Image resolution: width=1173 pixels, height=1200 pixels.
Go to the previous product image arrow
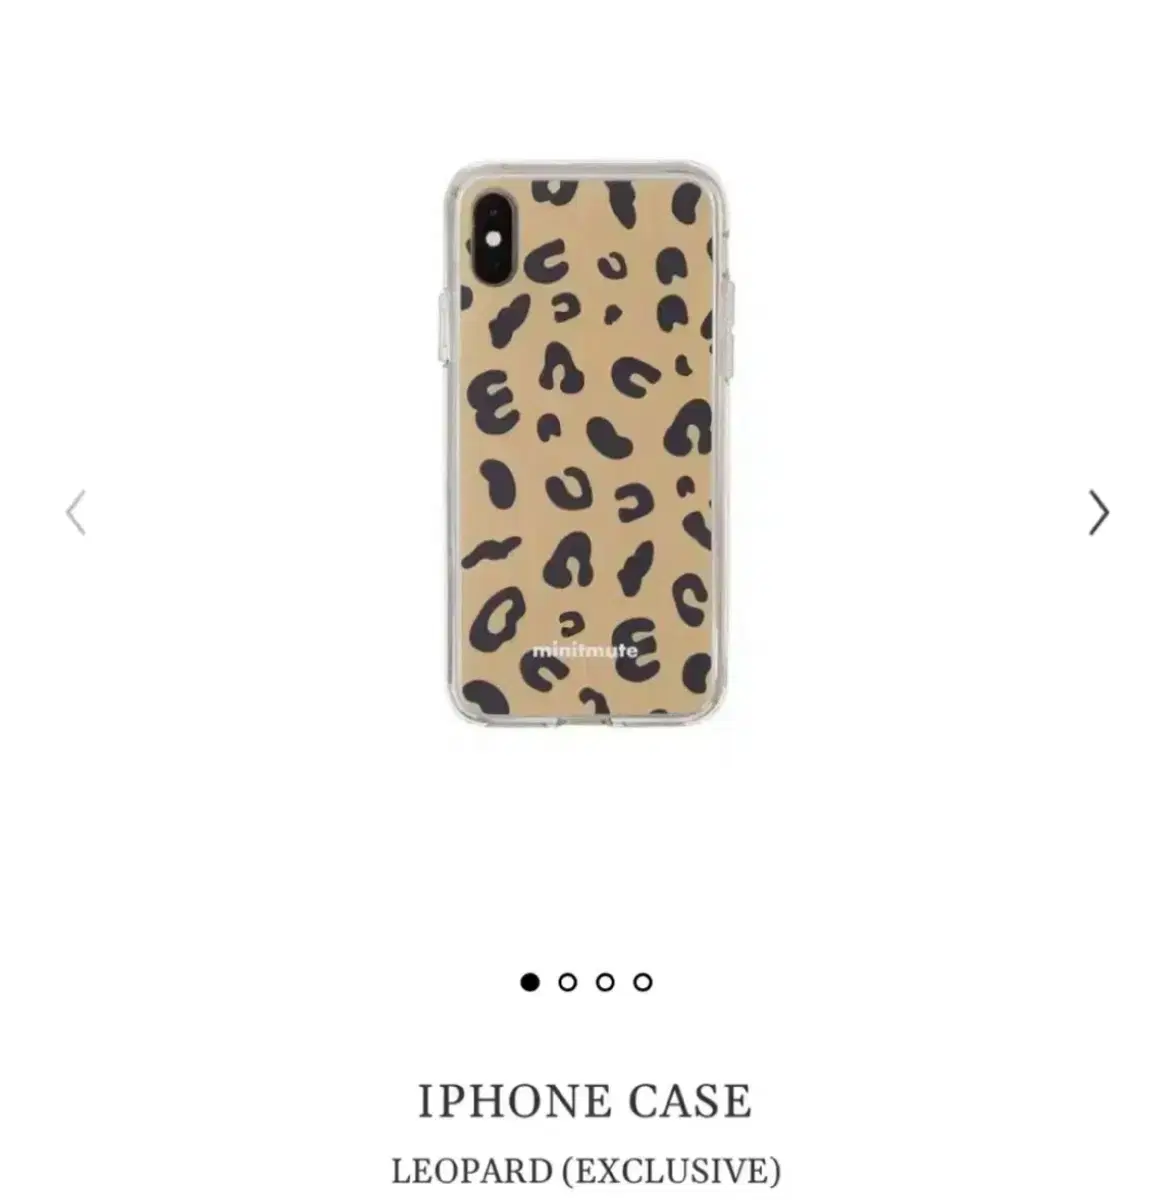[76, 513]
